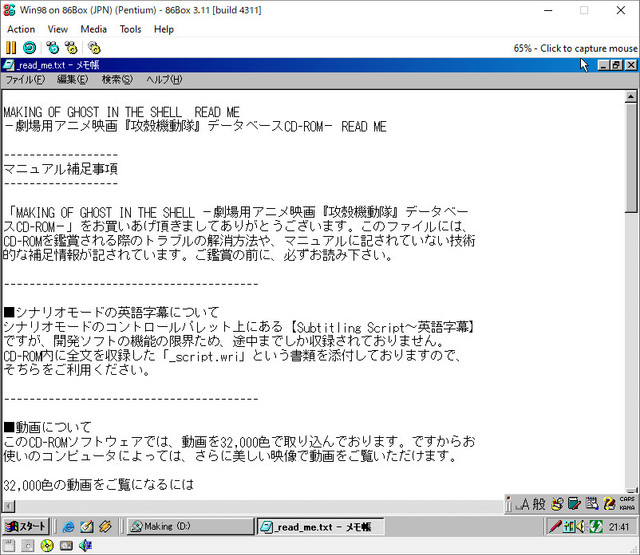Click the cyan hard reset icon
Screen dimensions: 640x555
(x=29, y=48)
